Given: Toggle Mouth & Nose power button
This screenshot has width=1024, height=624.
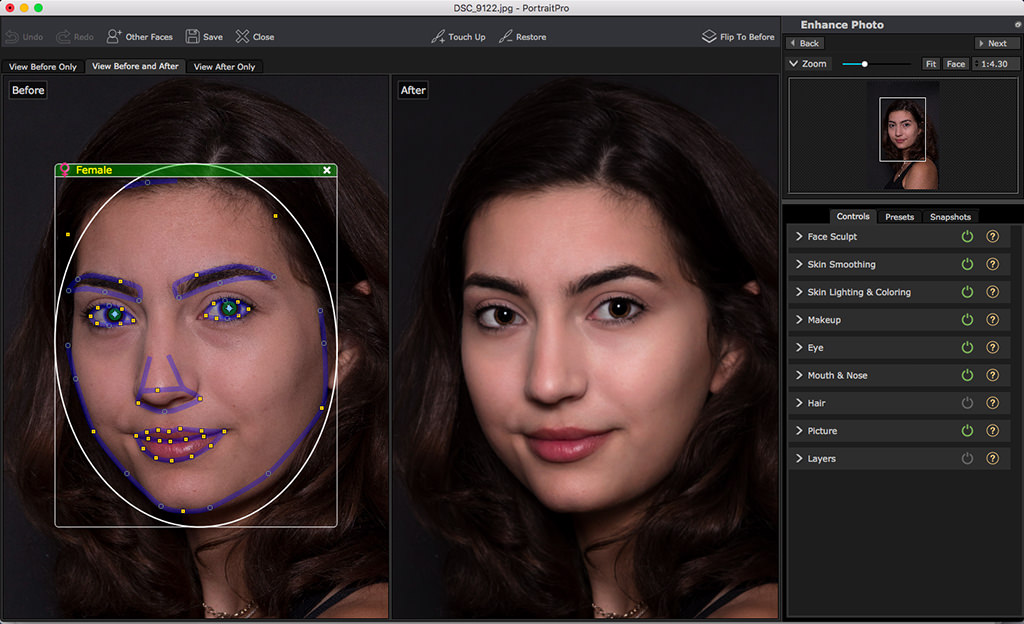Looking at the screenshot, I should [x=967, y=375].
